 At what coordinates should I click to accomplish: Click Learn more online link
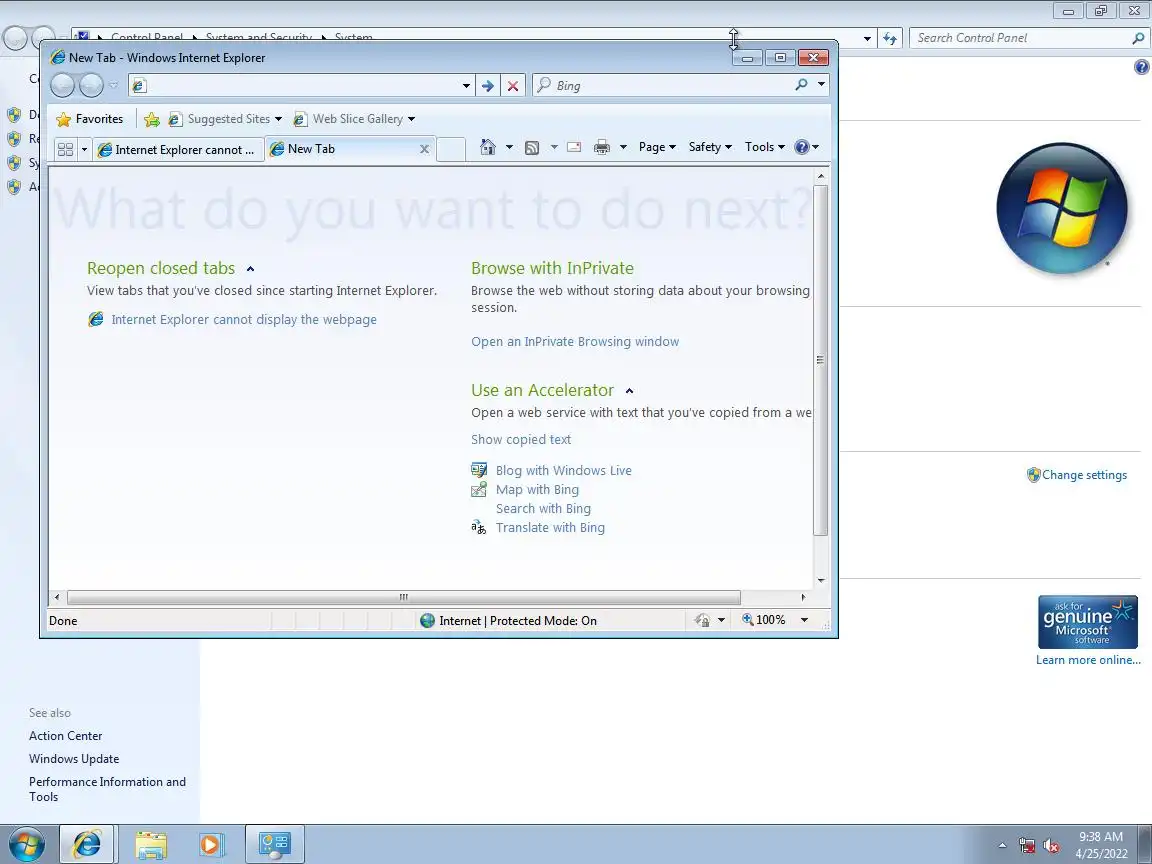(1088, 660)
